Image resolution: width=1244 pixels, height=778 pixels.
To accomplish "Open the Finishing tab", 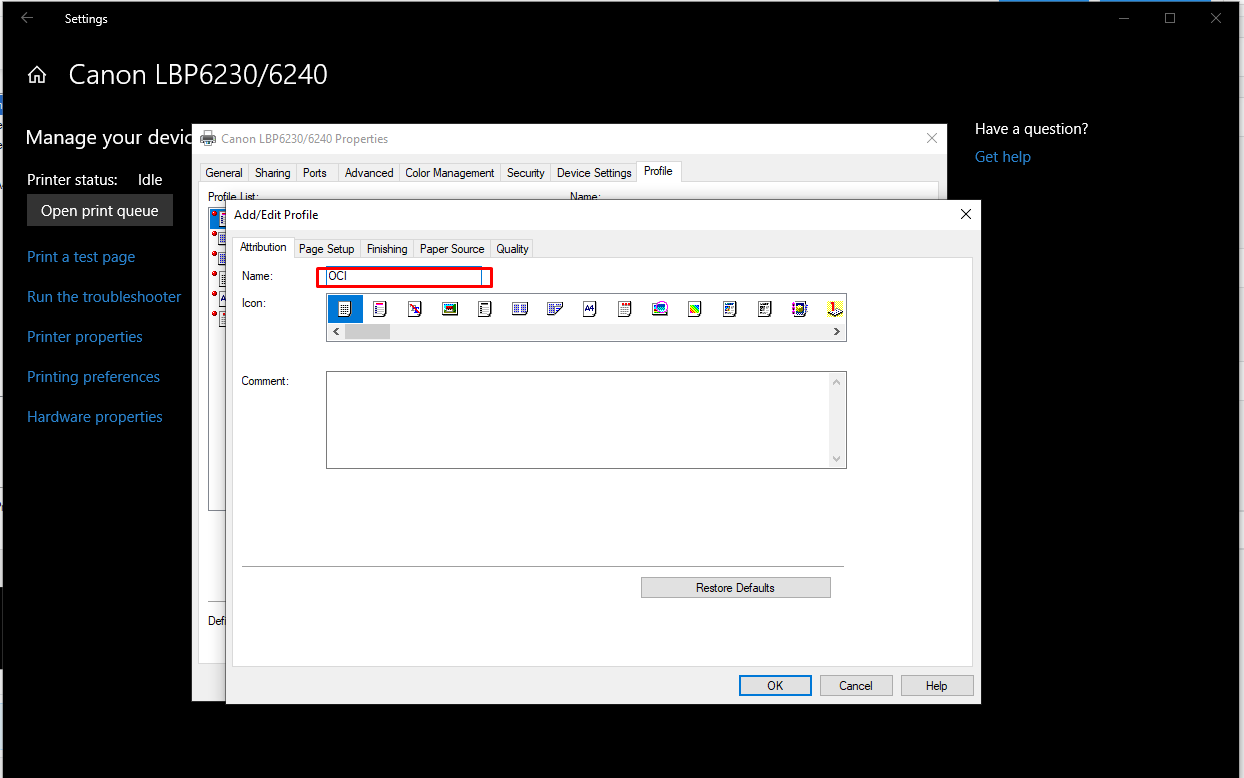I will tap(387, 249).
